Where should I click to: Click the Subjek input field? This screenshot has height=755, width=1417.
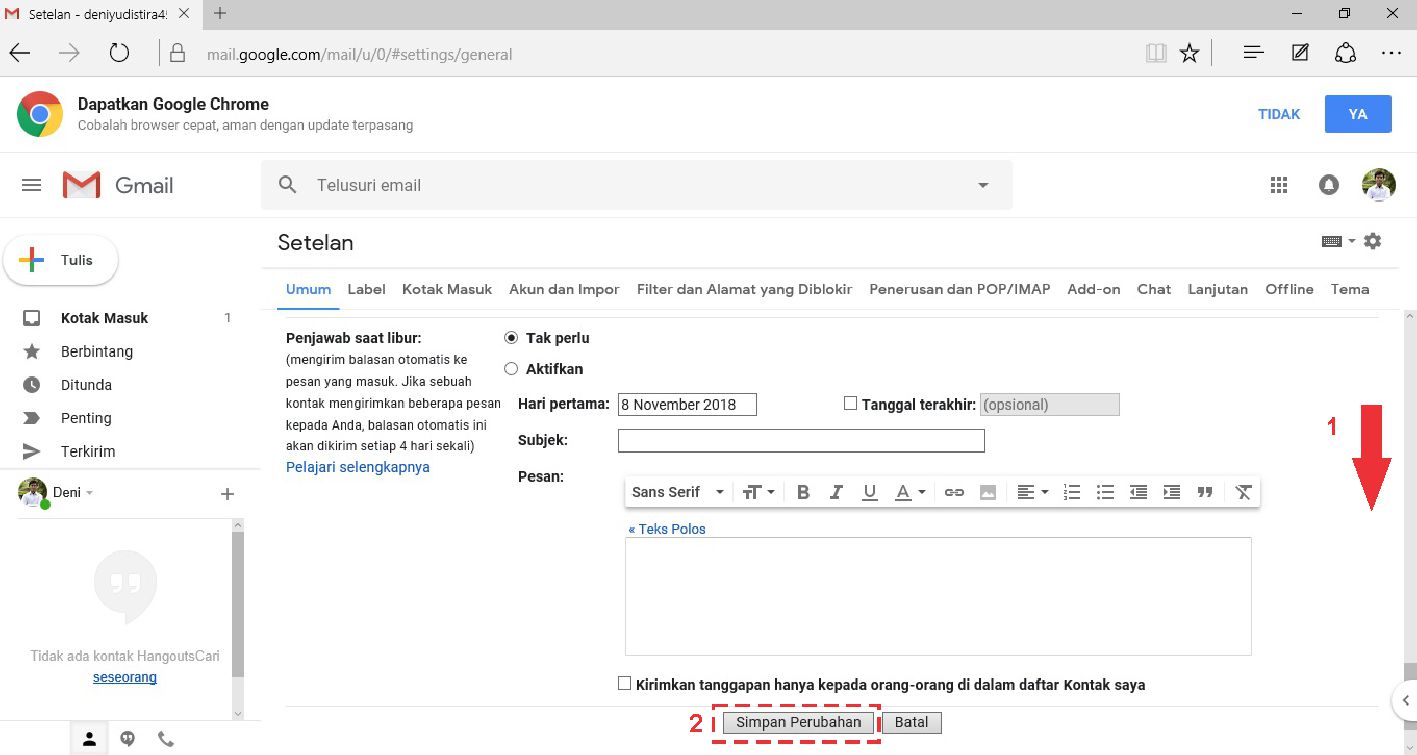(x=801, y=441)
